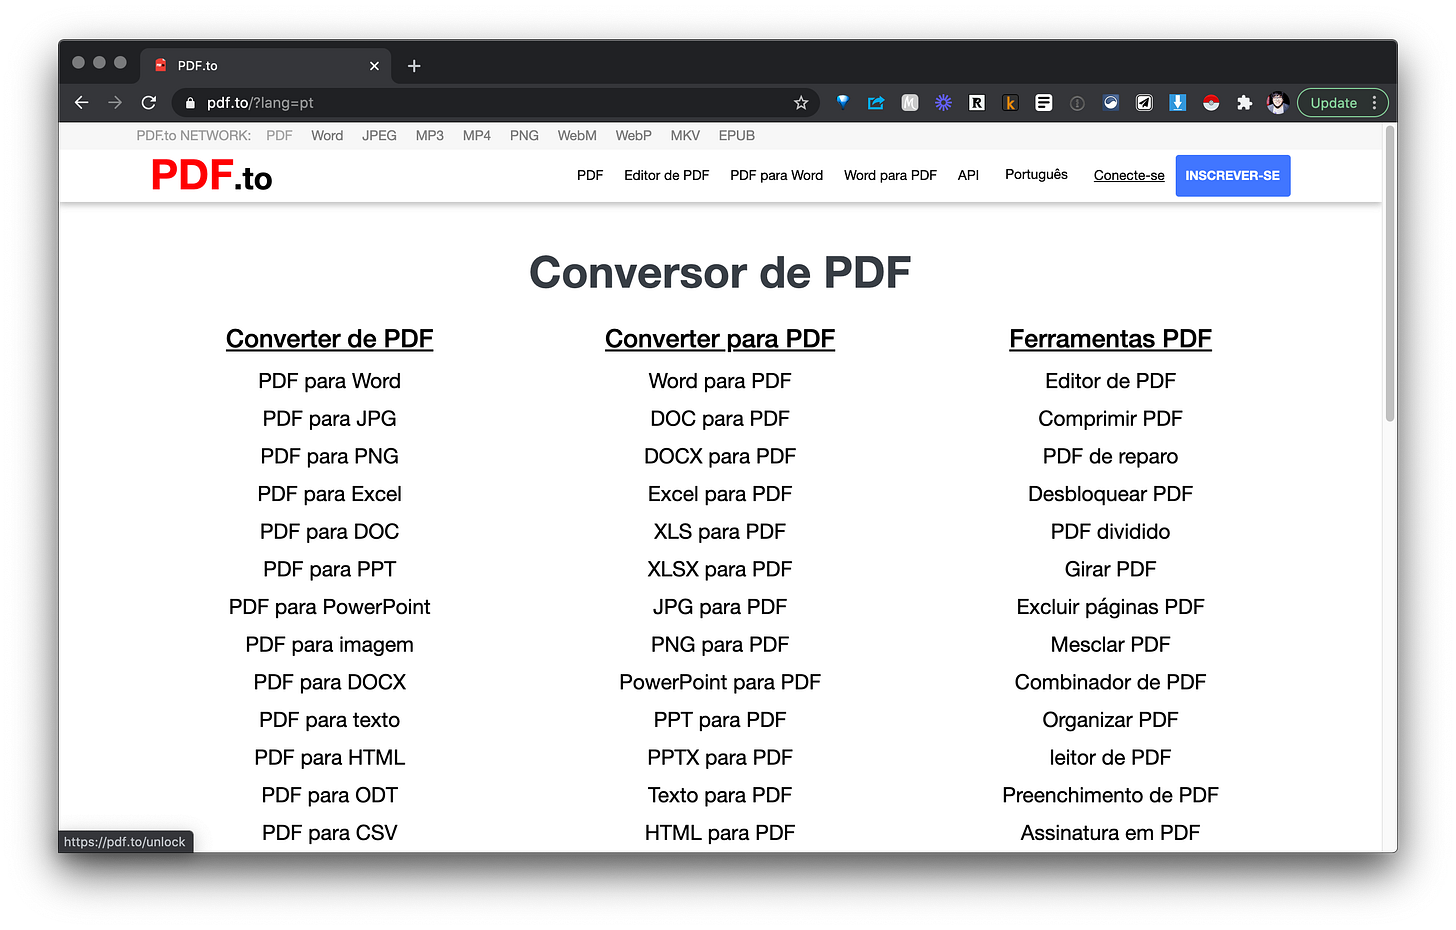Viewport: 1456px width, 930px height.
Task: Open the EPUB network link
Action: coord(737,135)
